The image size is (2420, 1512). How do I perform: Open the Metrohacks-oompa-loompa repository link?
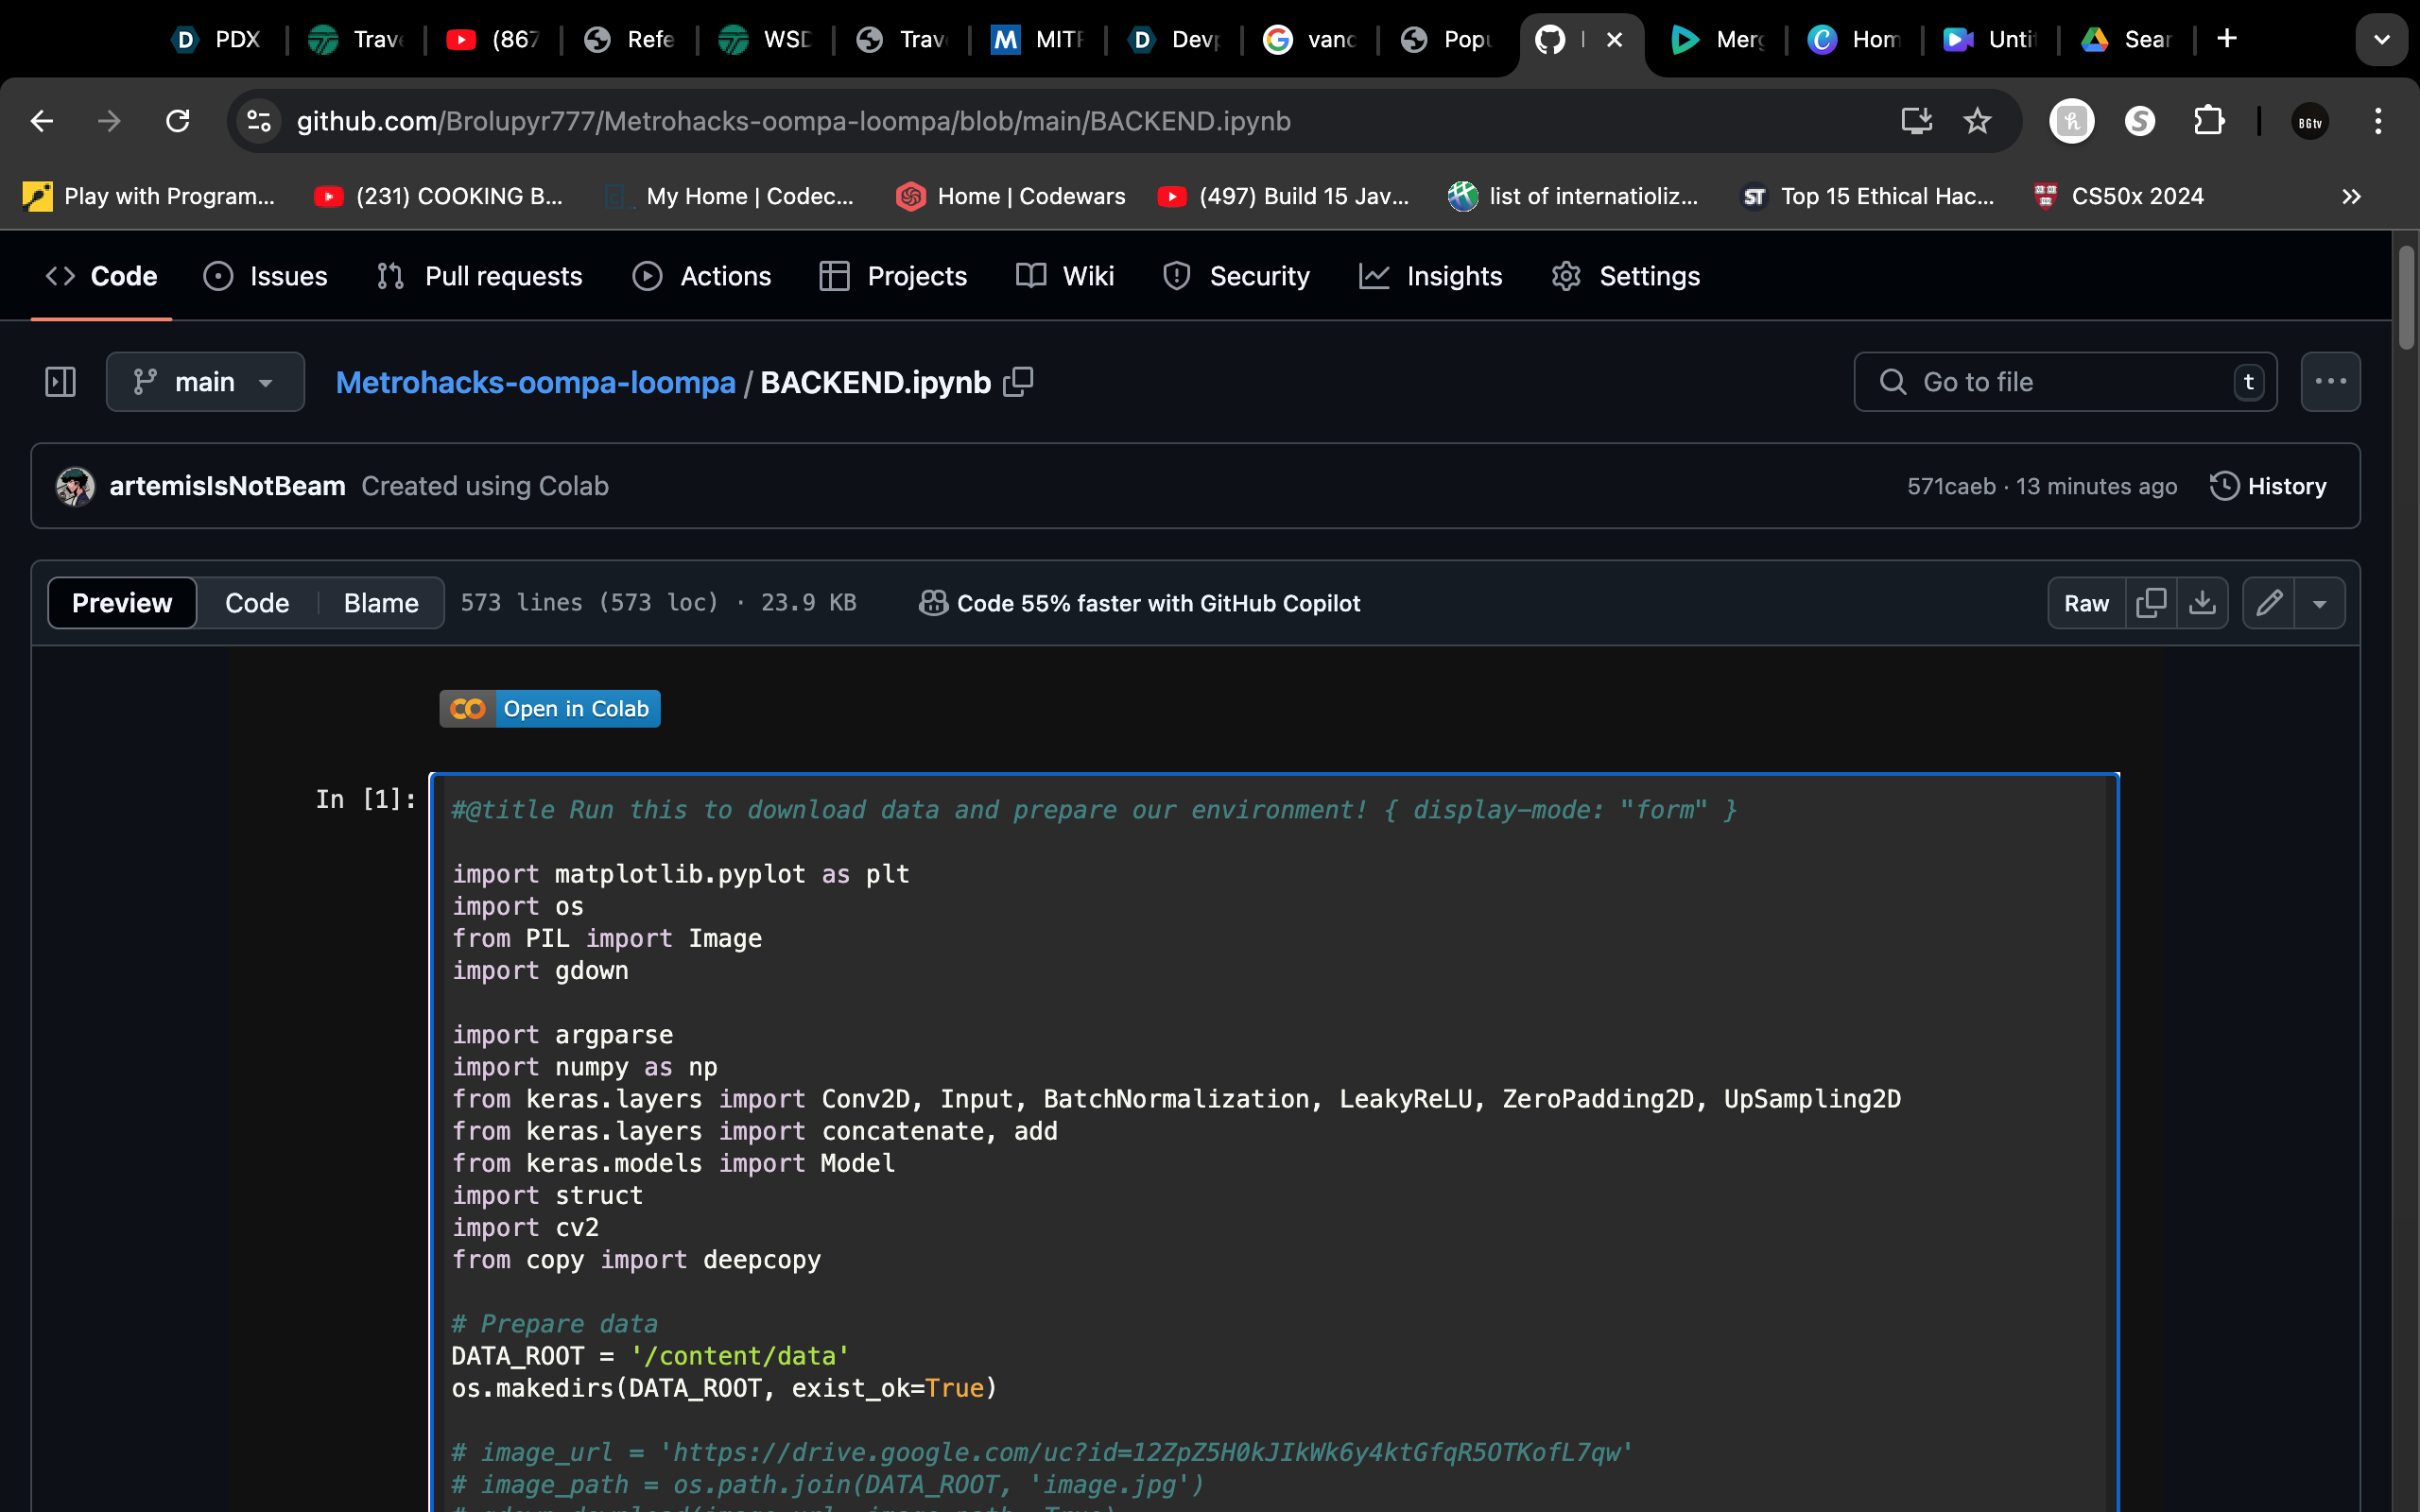click(535, 382)
